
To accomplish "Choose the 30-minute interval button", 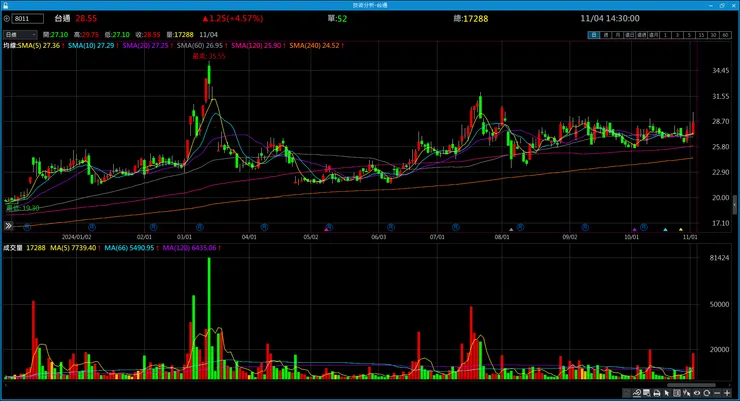I will [714, 35].
